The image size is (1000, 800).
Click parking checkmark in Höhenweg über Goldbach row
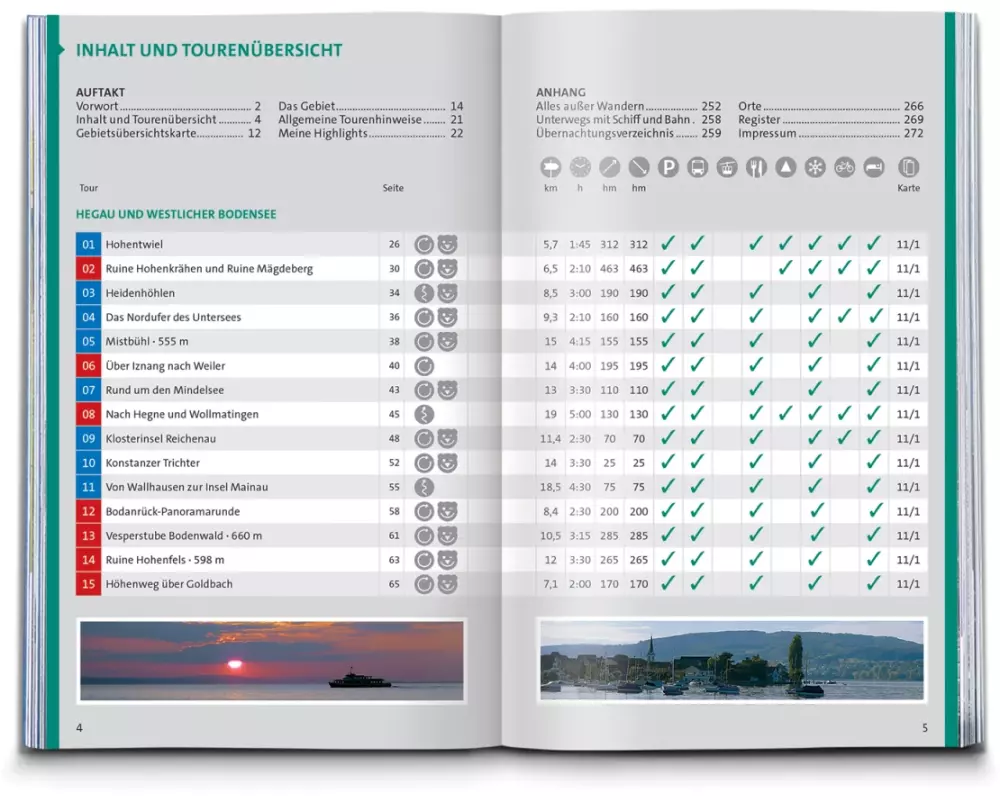(668, 583)
